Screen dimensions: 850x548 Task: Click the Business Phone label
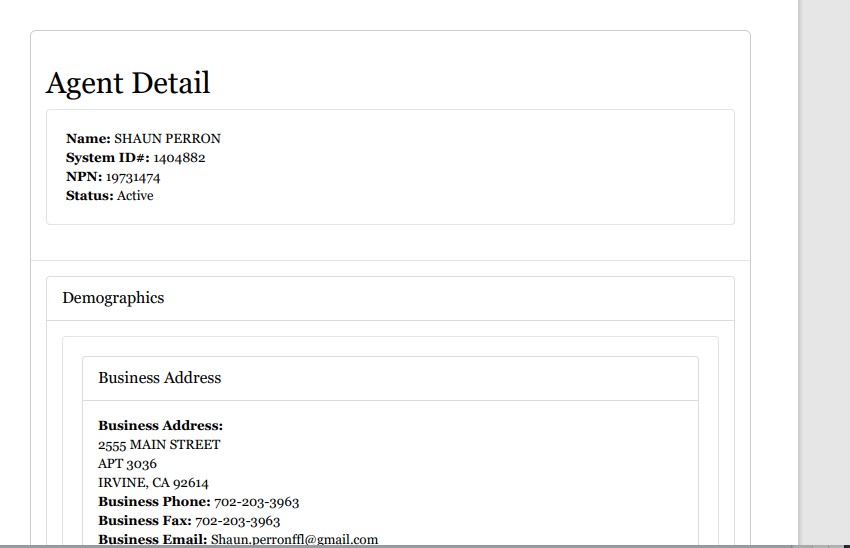pyautogui.click(x=154, y=502)
